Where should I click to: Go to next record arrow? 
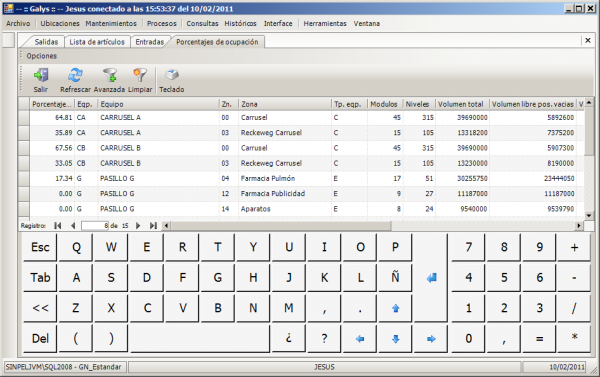tap(138, 225)
